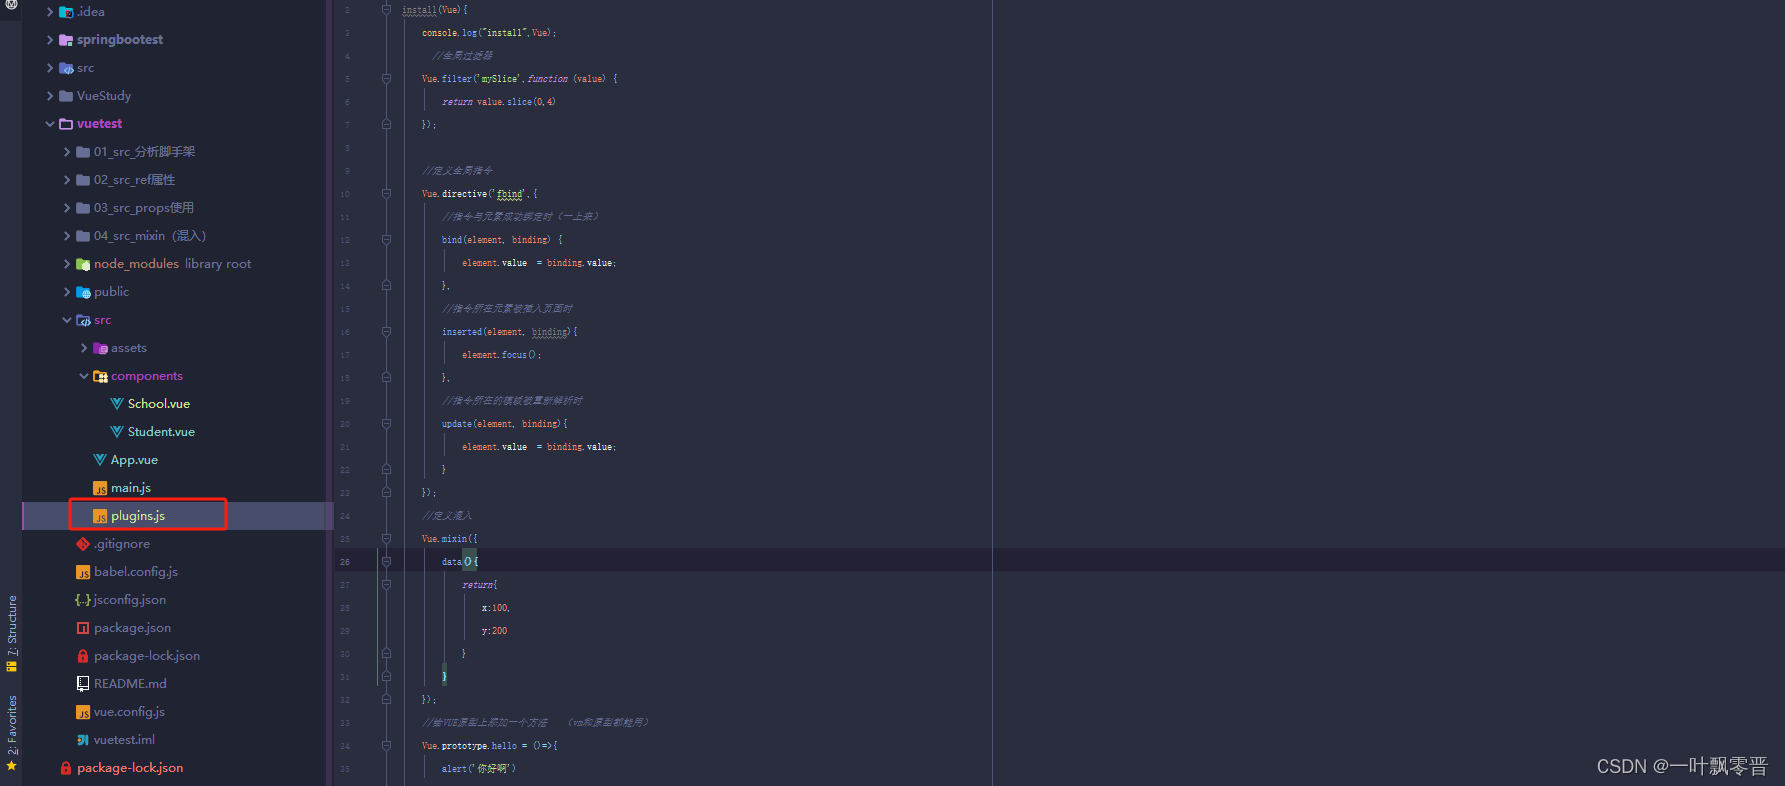Open School.vue in the editor
Image resolution: width=1785 pixels, height=786 pixels.
coord(159,404)
